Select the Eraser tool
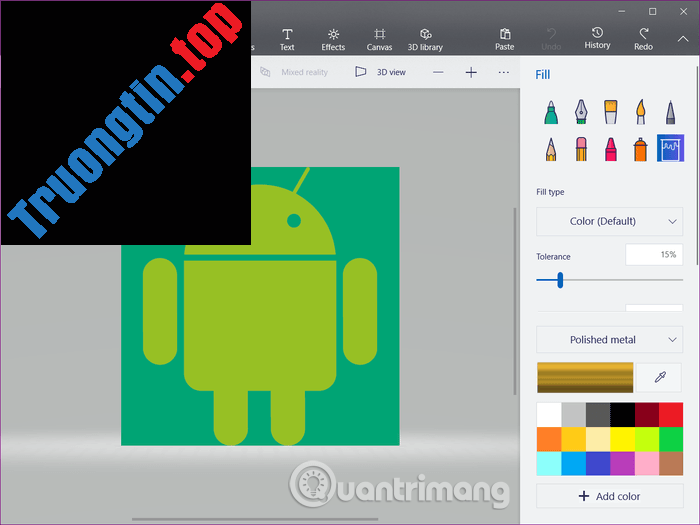Screen dimensions: 700x525 (581, 149)
